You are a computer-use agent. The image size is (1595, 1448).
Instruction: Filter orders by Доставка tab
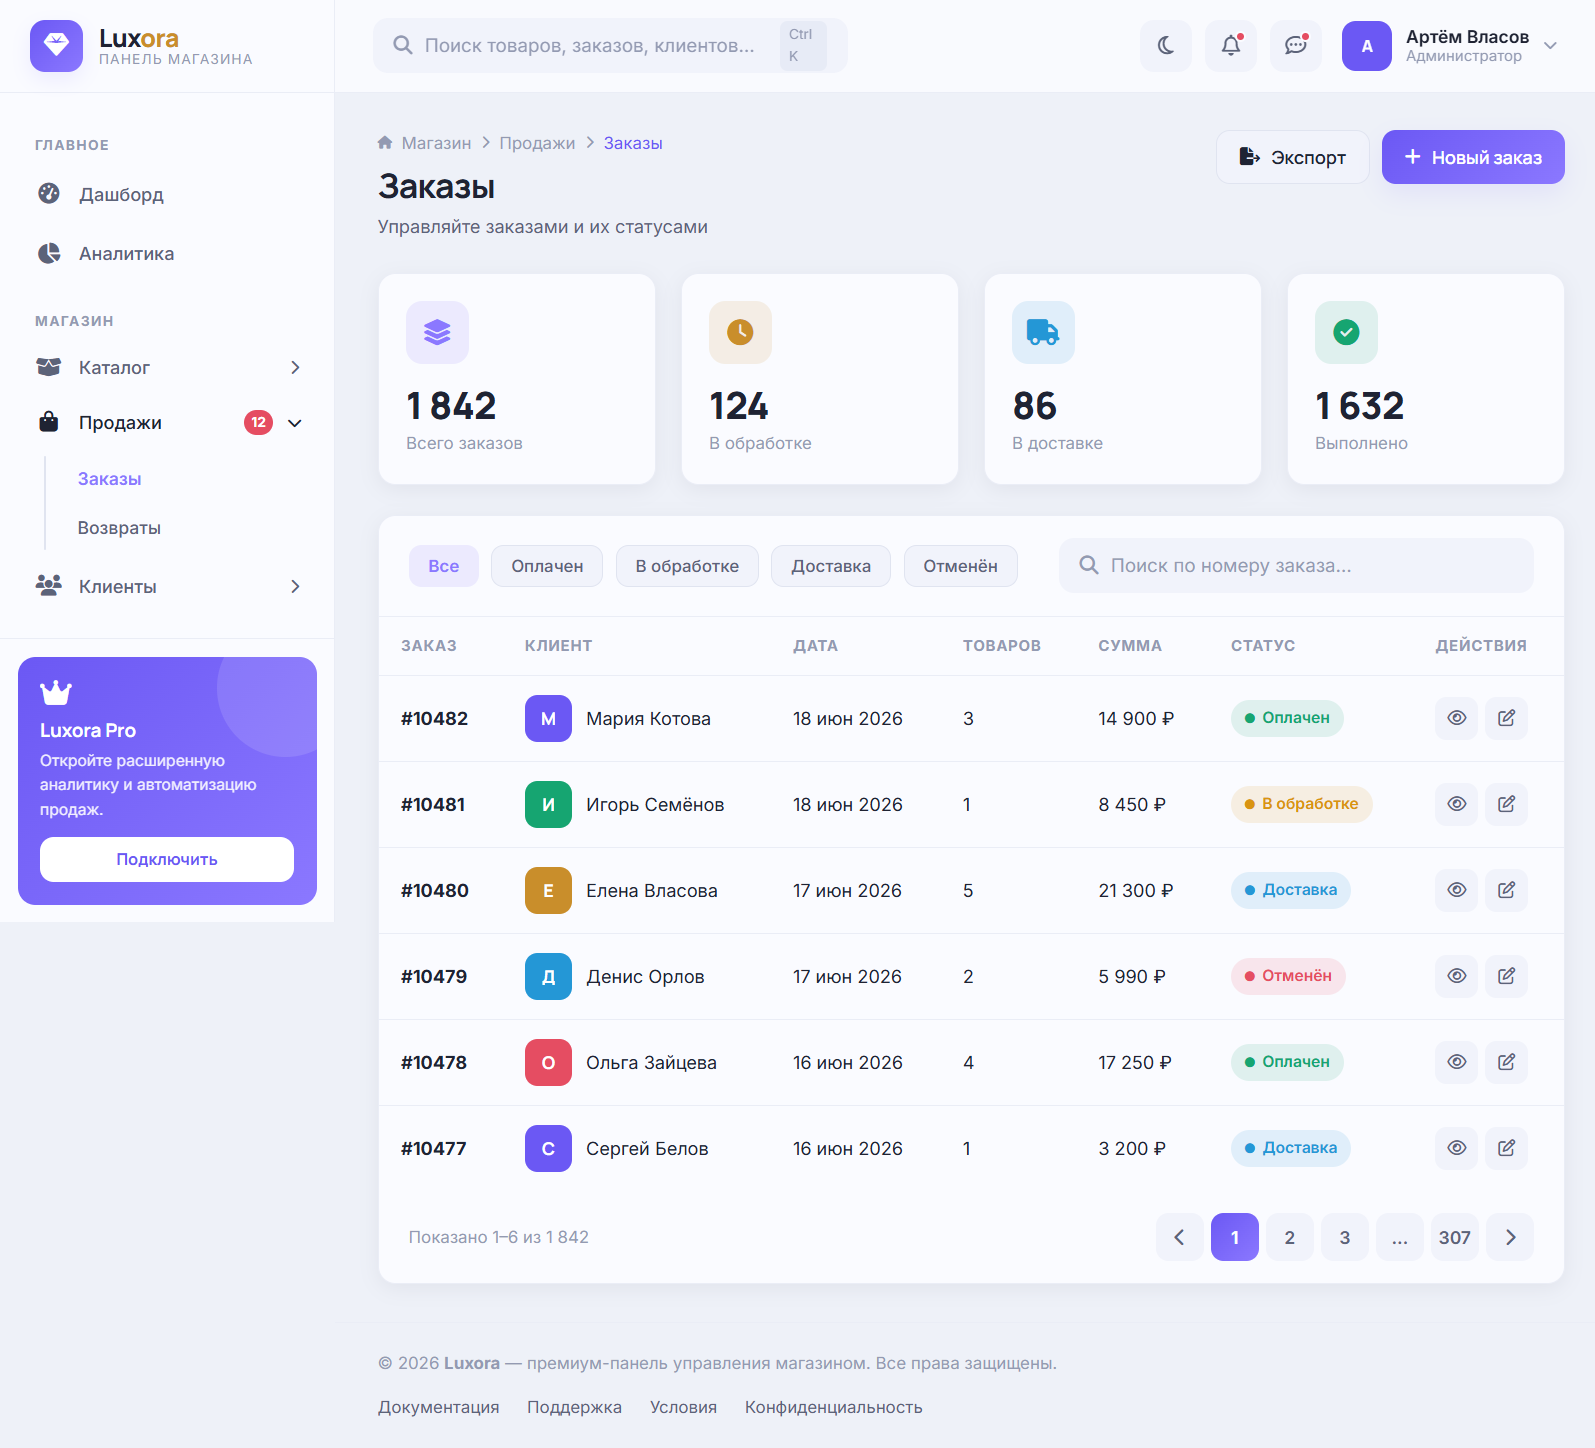point(831,566)
